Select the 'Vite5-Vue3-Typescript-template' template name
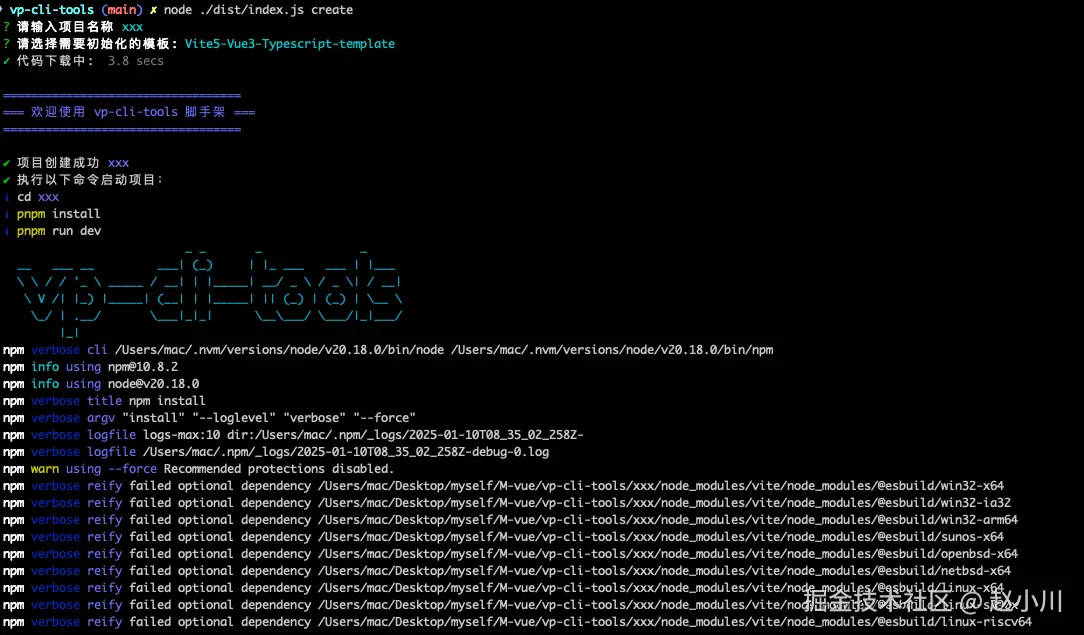1084x635 pixels. pos(290,44)
